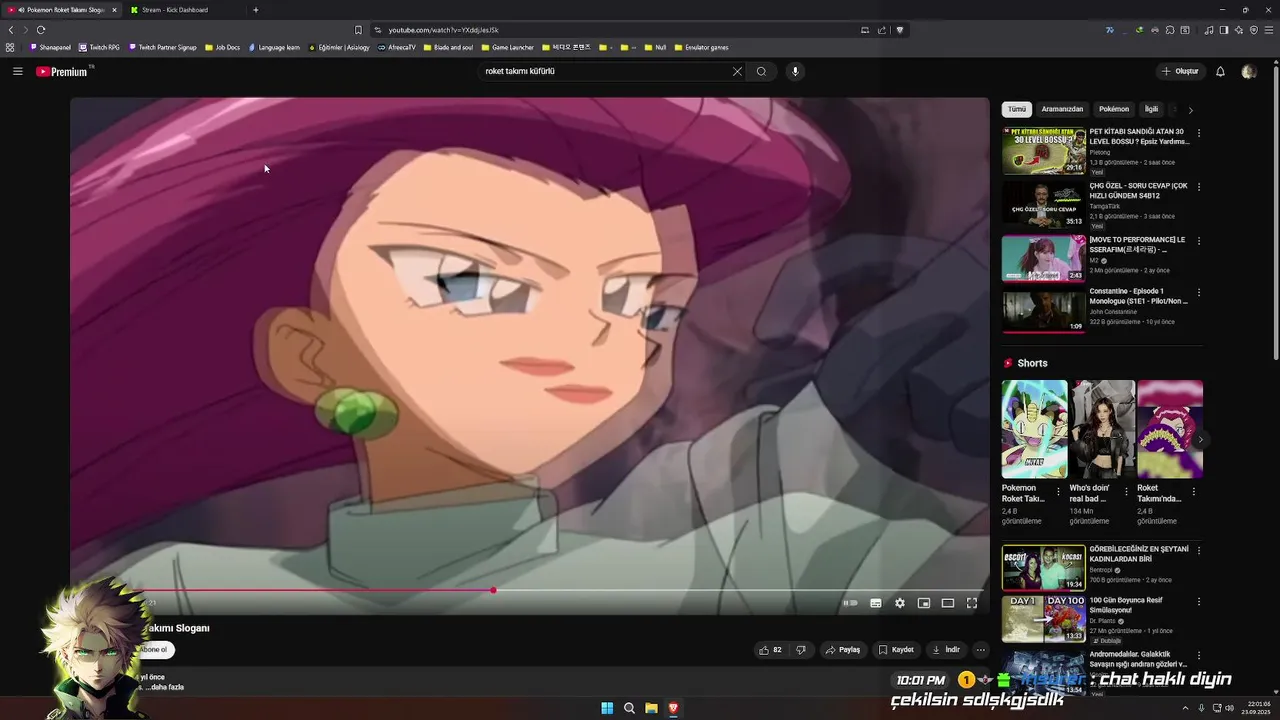Viewport: 1280px width, 720px height.
Task: Show the next Shorts with the arrow
Action: 1200,439
